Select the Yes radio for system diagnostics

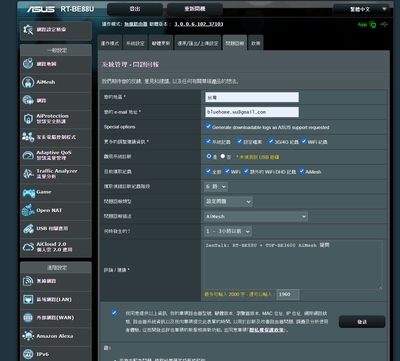[209, 156]
